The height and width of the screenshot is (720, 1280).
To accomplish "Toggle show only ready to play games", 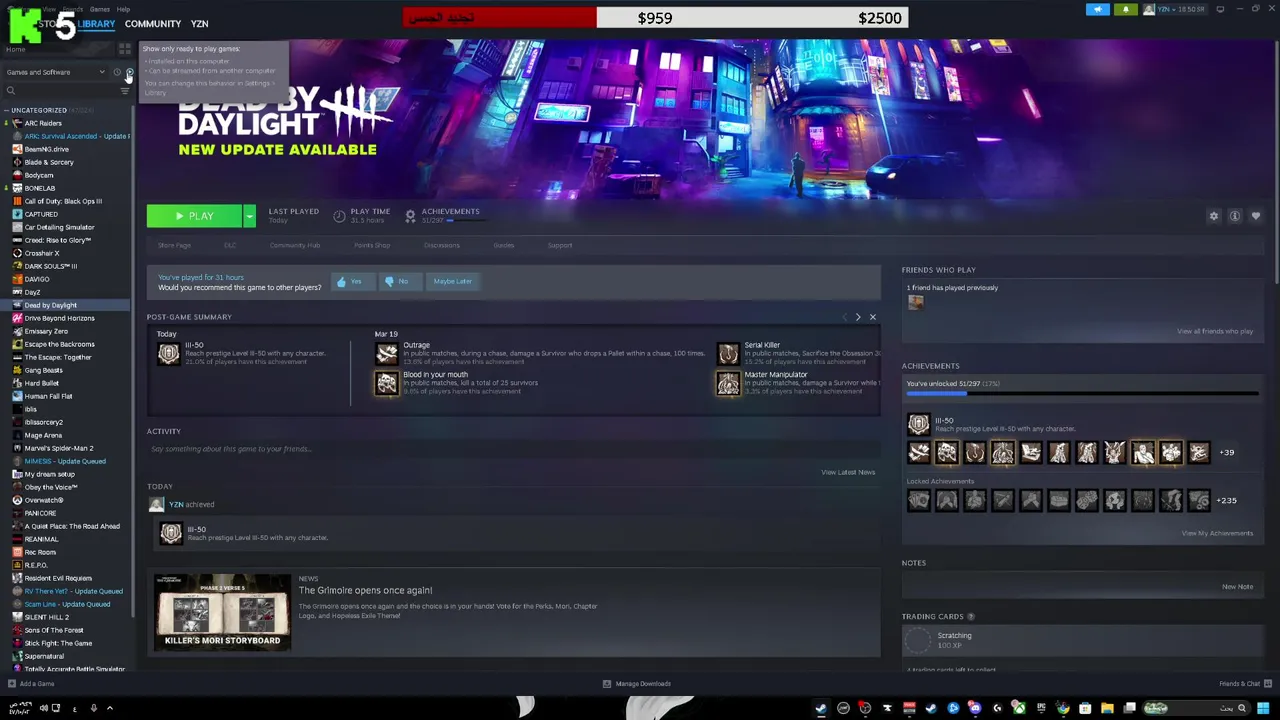I will (128, 72).
